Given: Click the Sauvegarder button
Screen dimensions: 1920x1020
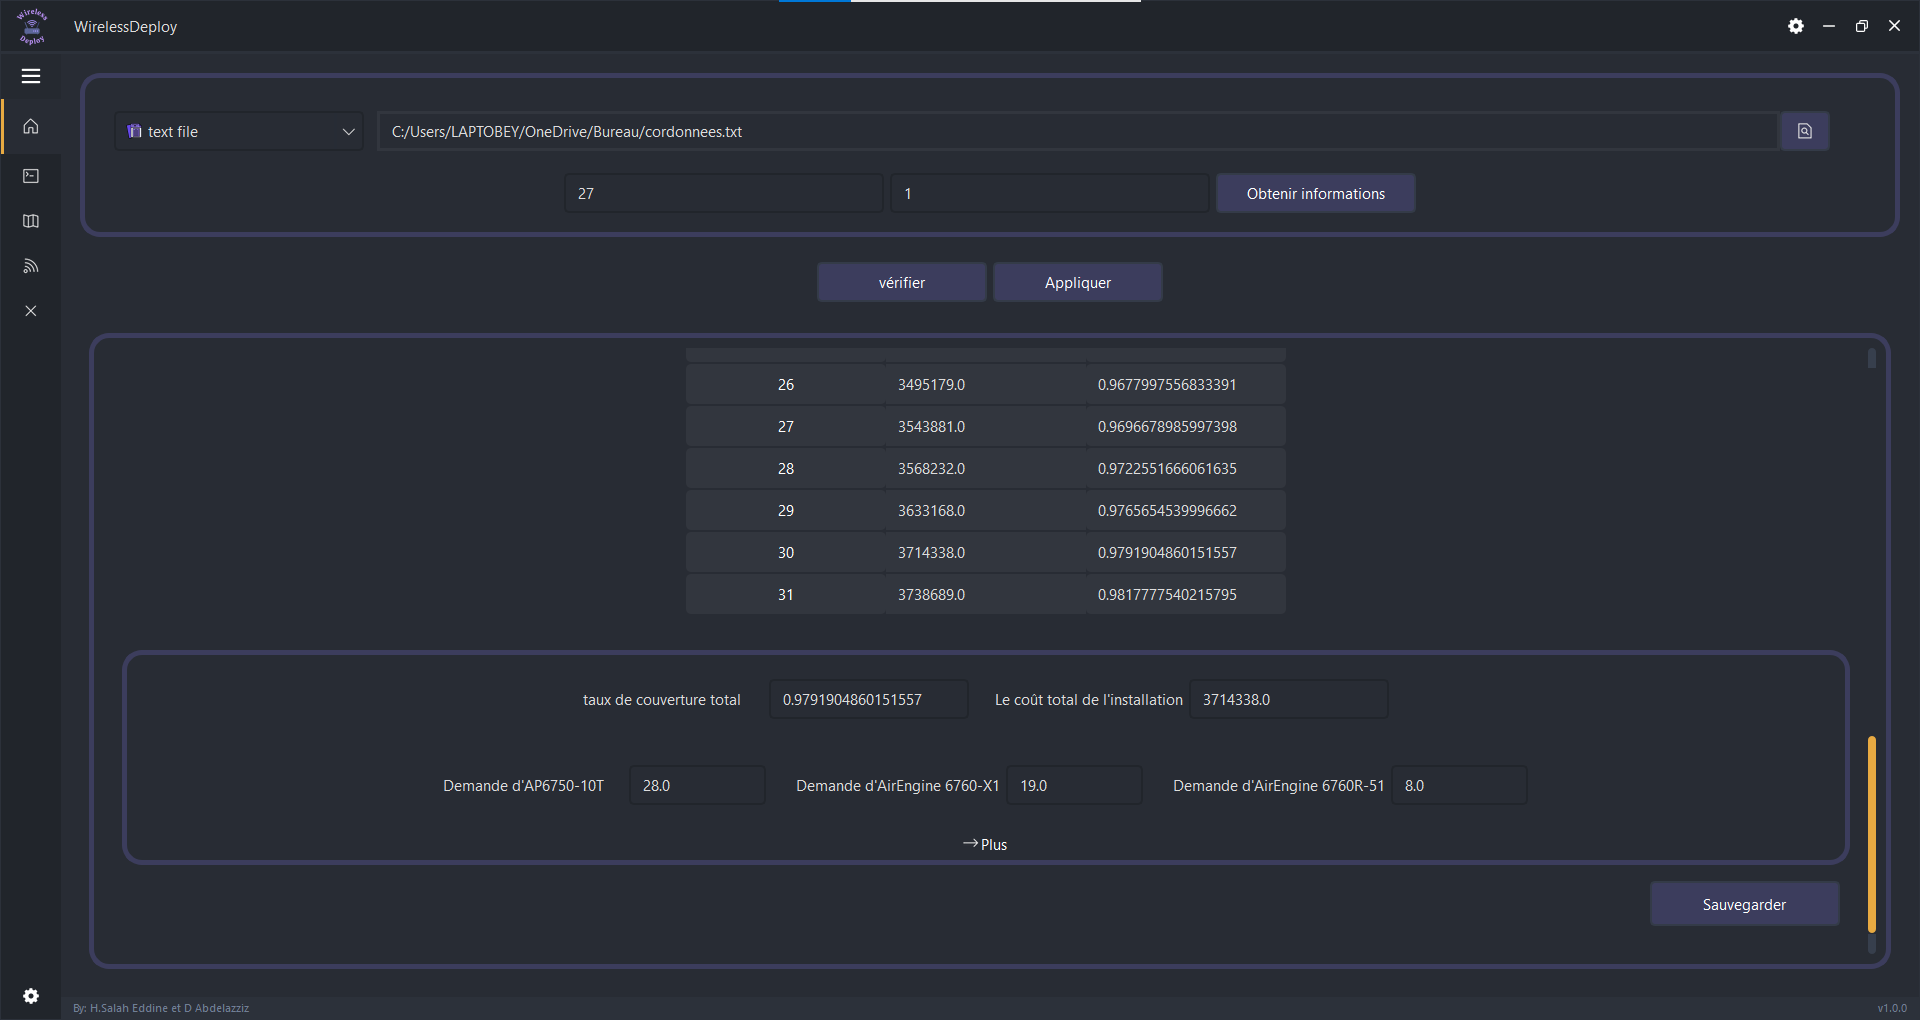Looking at the screenshot, I should coord(1744,904).
